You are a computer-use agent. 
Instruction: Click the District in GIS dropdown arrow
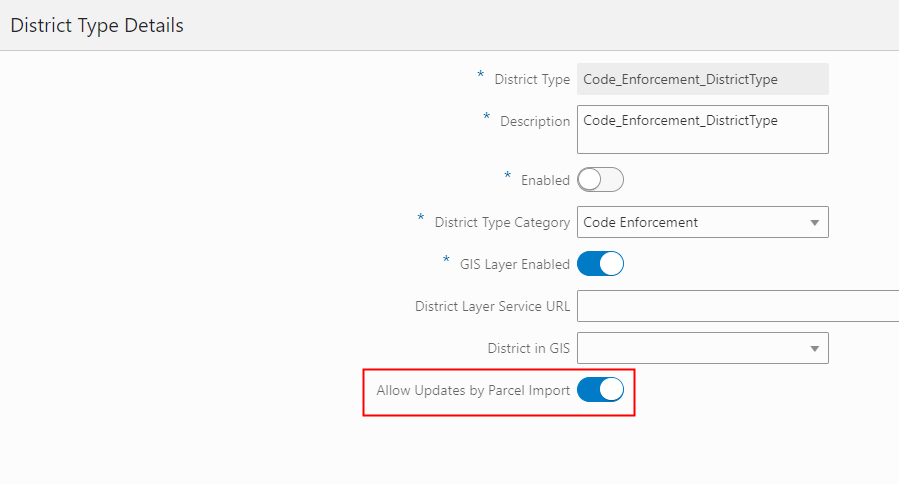[814, 348]
